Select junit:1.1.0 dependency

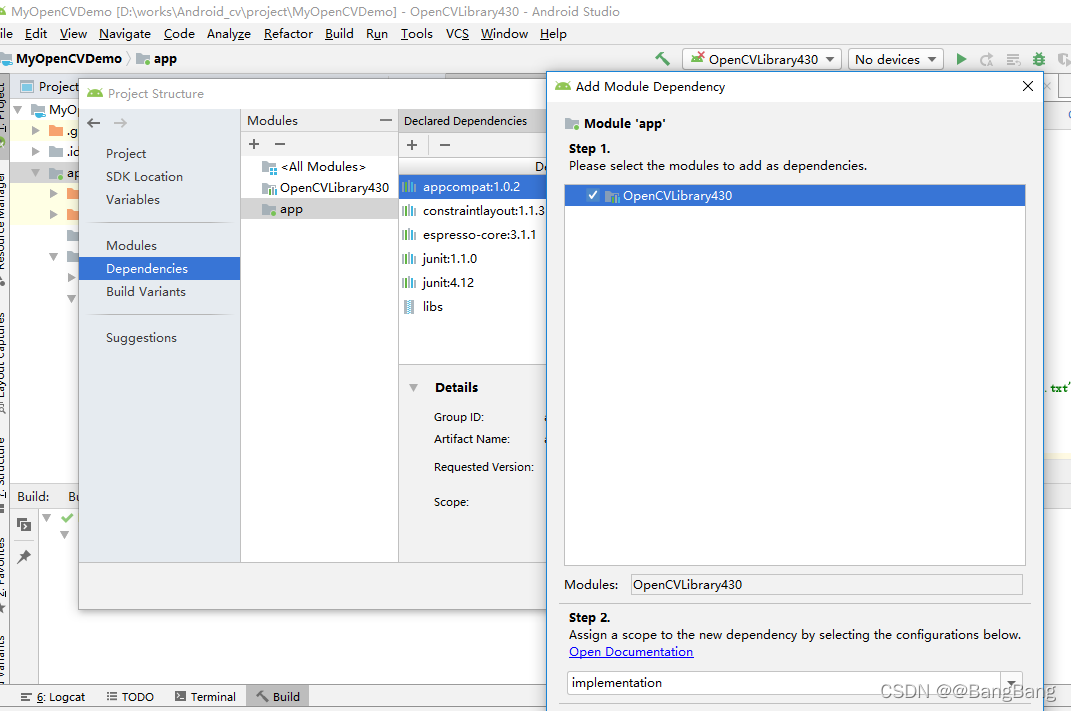point(473,258)
